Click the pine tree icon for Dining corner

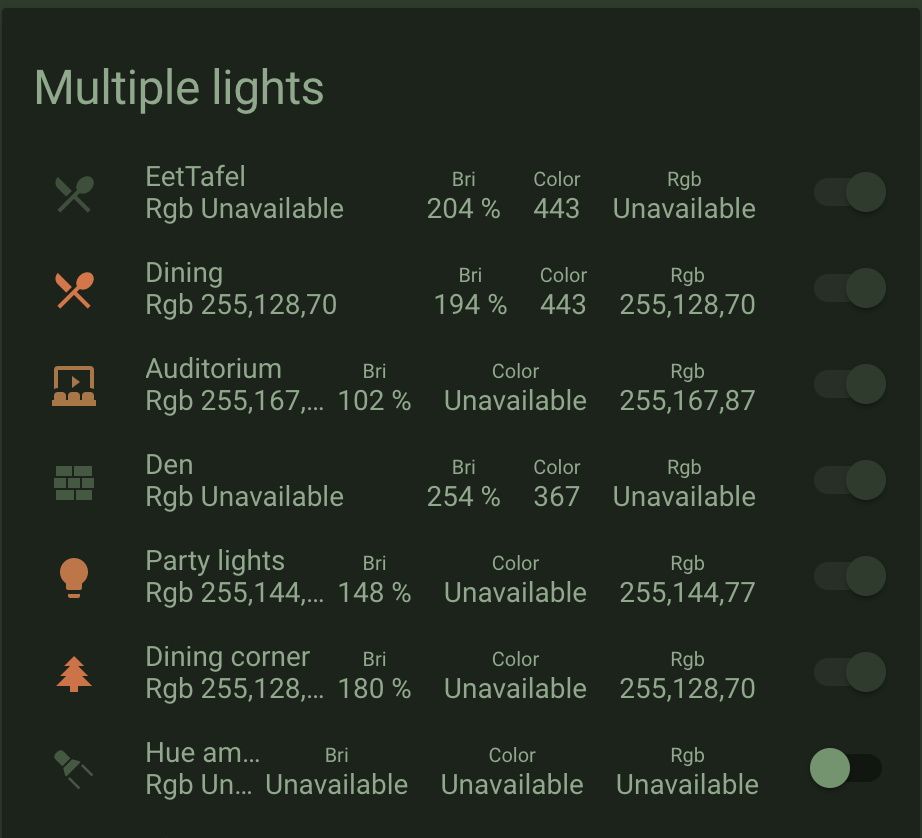click(73, 672)
